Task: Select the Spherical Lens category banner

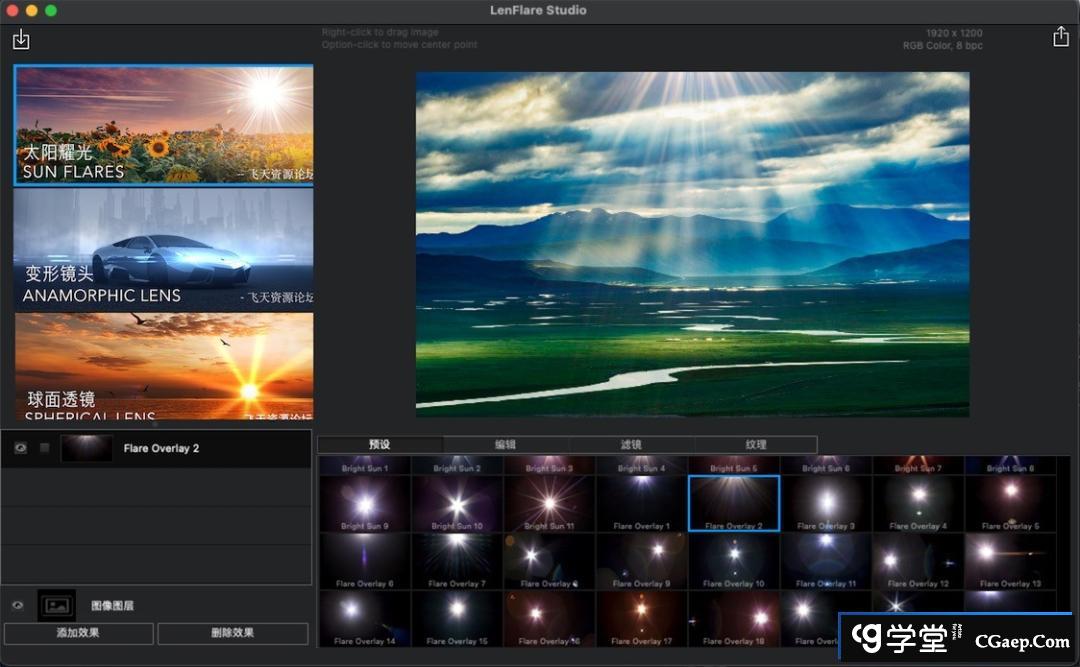Action: [x=163, y=366]
